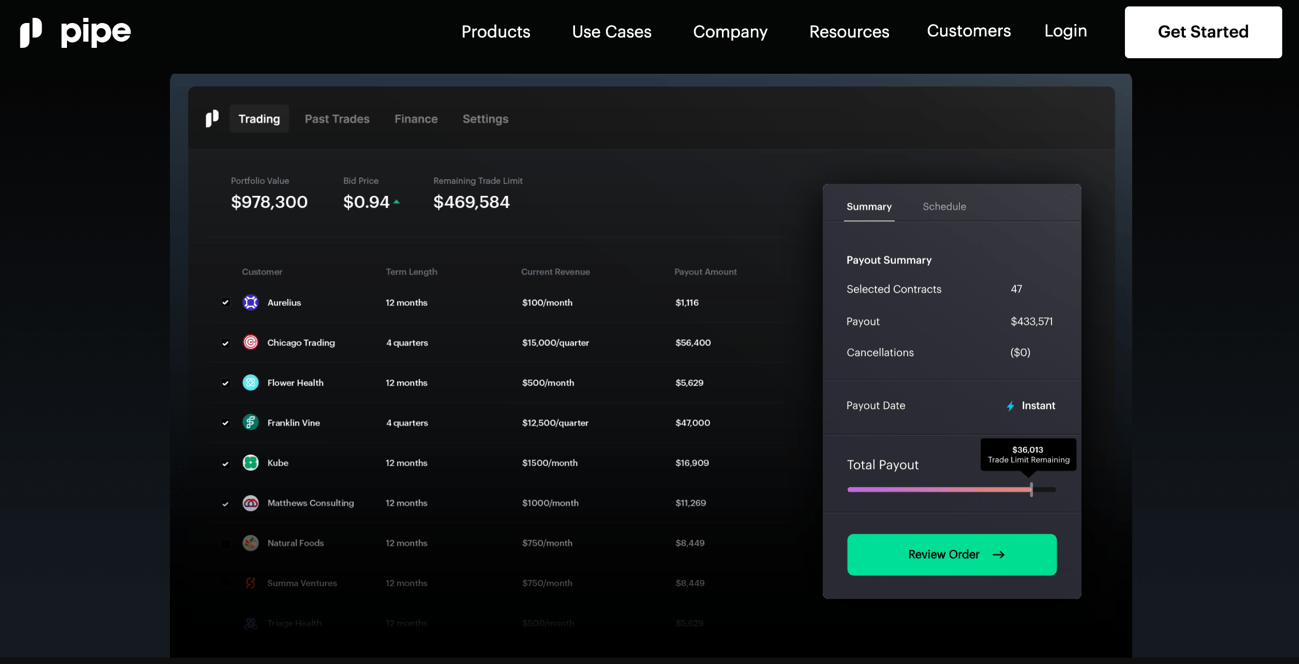Click the Chicago Trading company icon
Viewport: 1299px width, 664px height.
[x=251, y=343]
